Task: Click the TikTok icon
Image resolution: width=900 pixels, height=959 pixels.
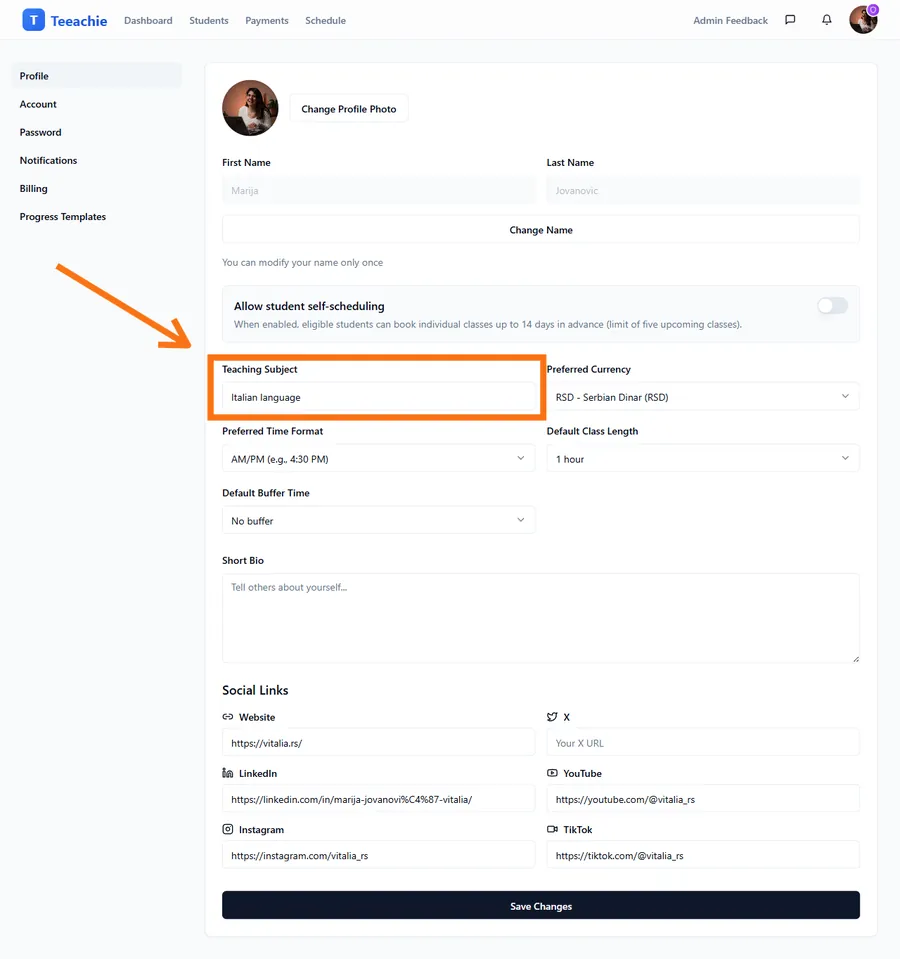Action: [553, 829]
